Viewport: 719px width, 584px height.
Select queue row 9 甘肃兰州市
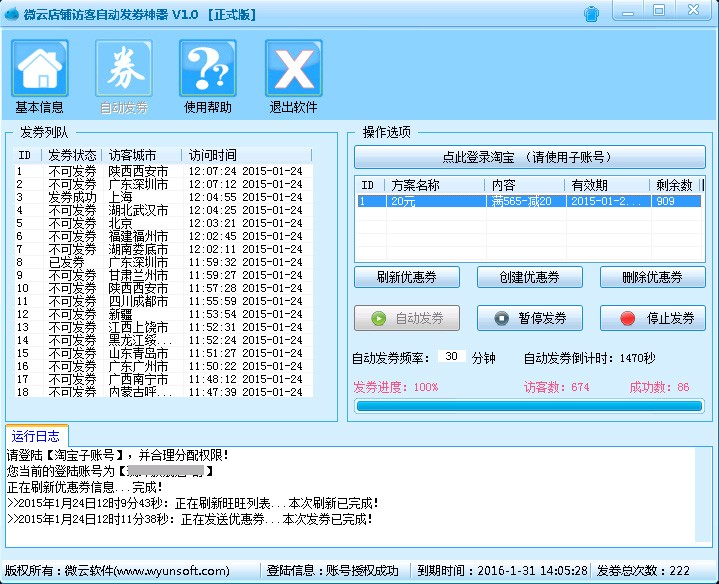[x=164, y=275]
